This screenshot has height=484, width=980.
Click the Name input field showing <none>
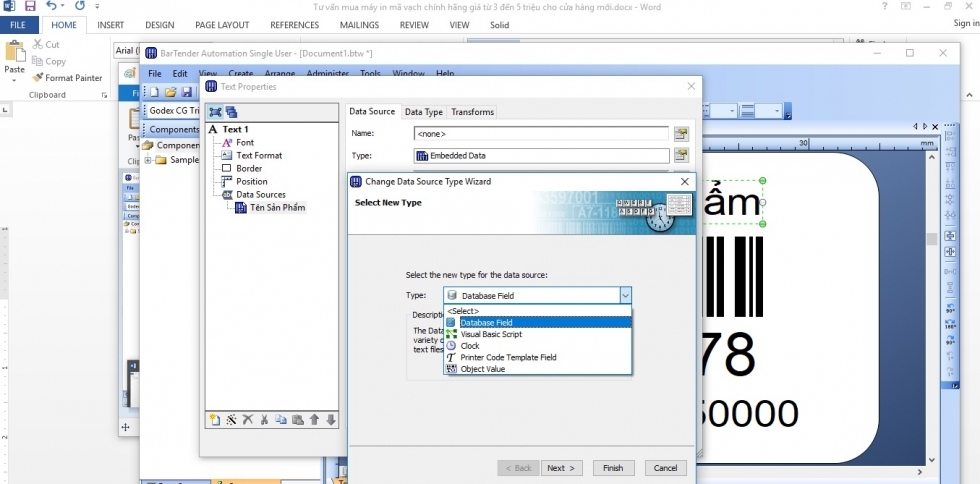tap(541, 133)
